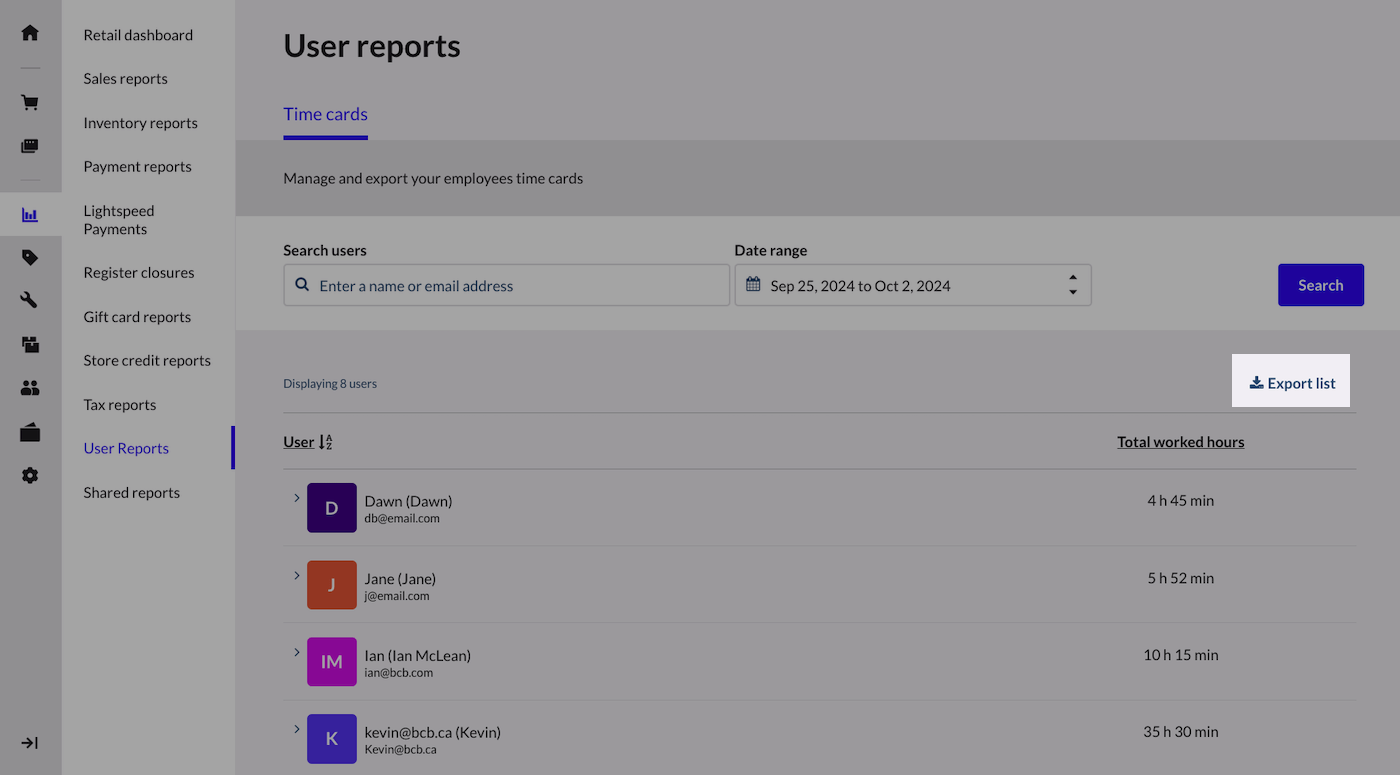This screenshot has width=1400, height=775.
Task: Open the Date range picker
Action: point(912,286)
